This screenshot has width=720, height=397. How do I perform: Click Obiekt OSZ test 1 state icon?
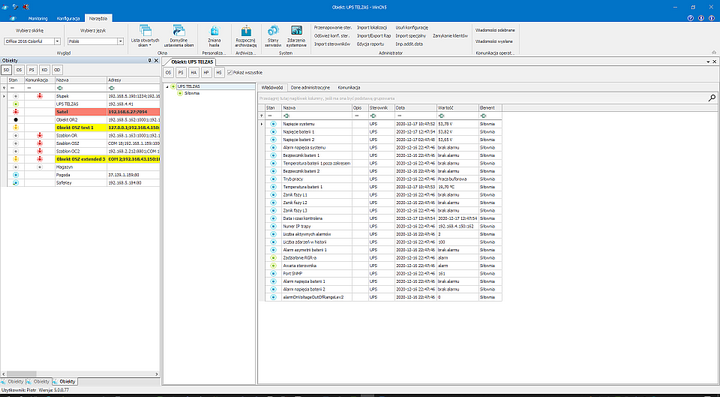click(16, 128)
